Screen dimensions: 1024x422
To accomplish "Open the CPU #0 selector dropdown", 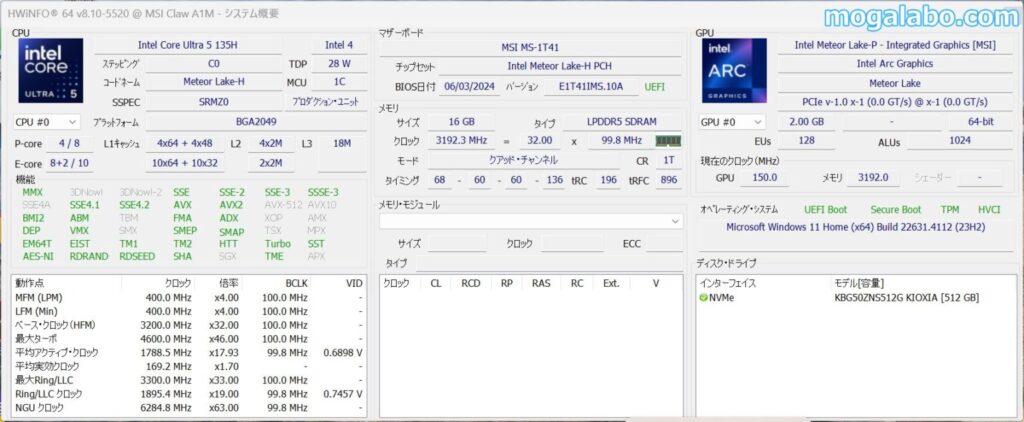I will point(47,122).
